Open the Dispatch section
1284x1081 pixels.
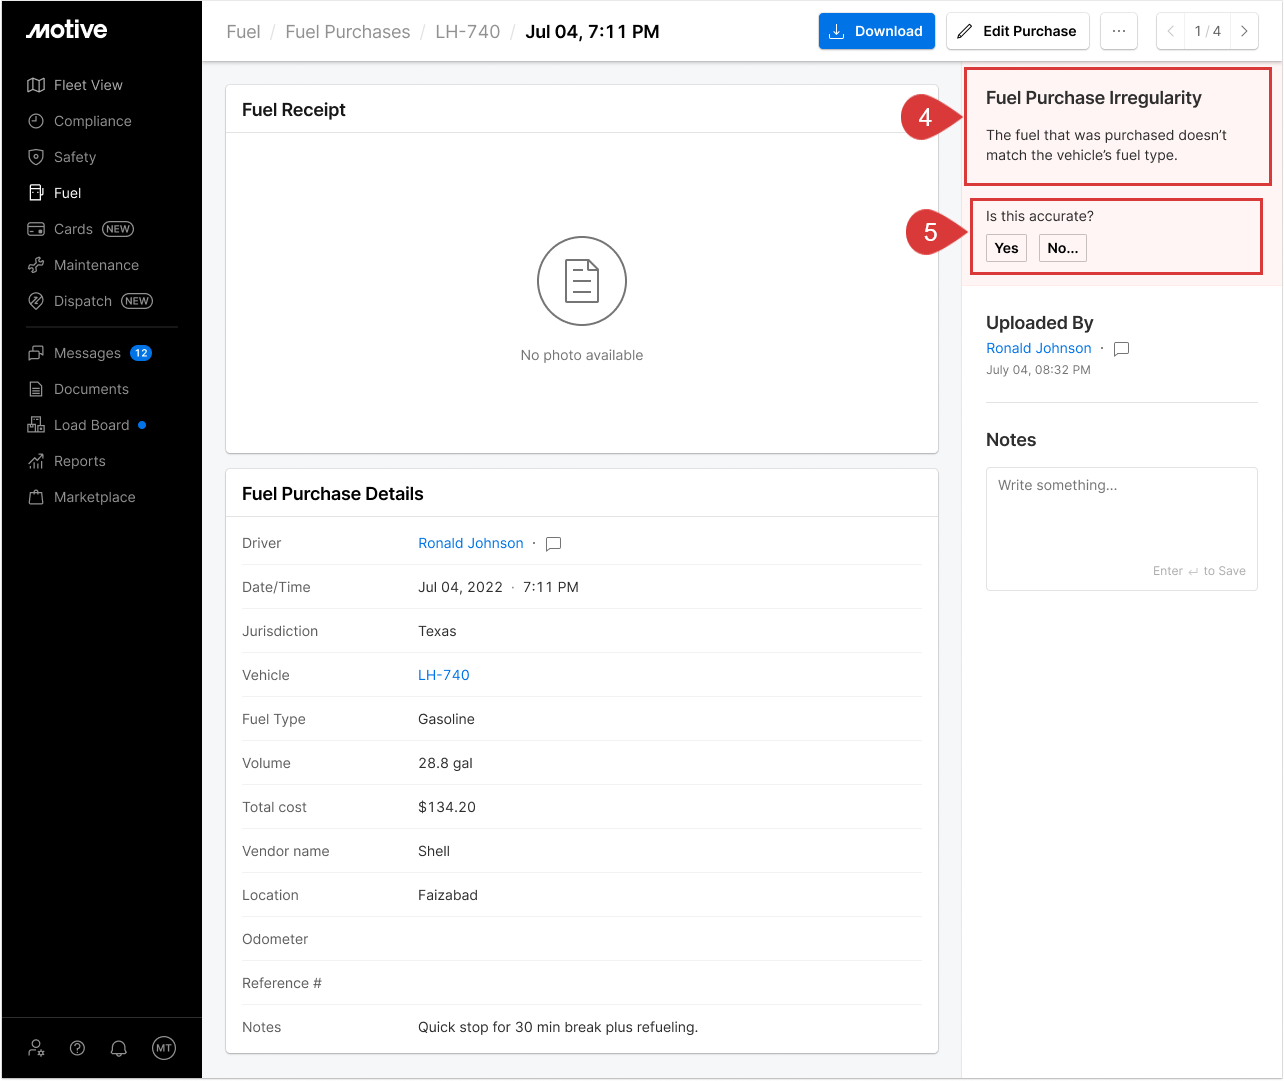click(83, 301)
